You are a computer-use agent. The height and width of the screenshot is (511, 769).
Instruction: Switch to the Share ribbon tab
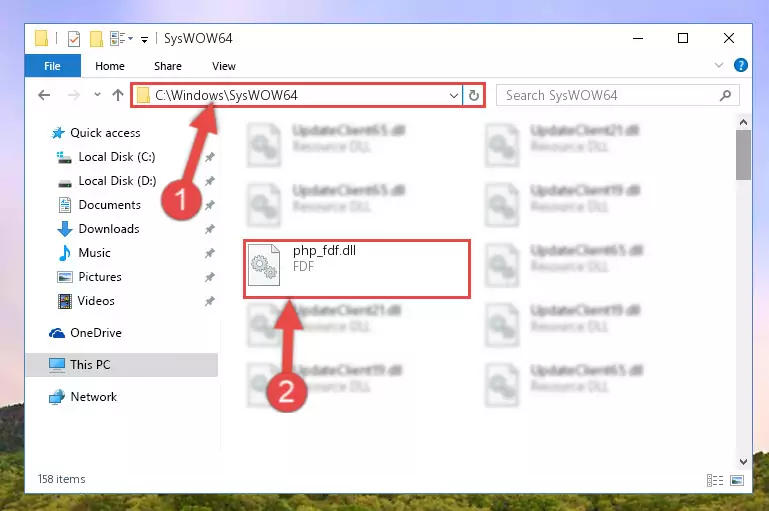(168, 66)
